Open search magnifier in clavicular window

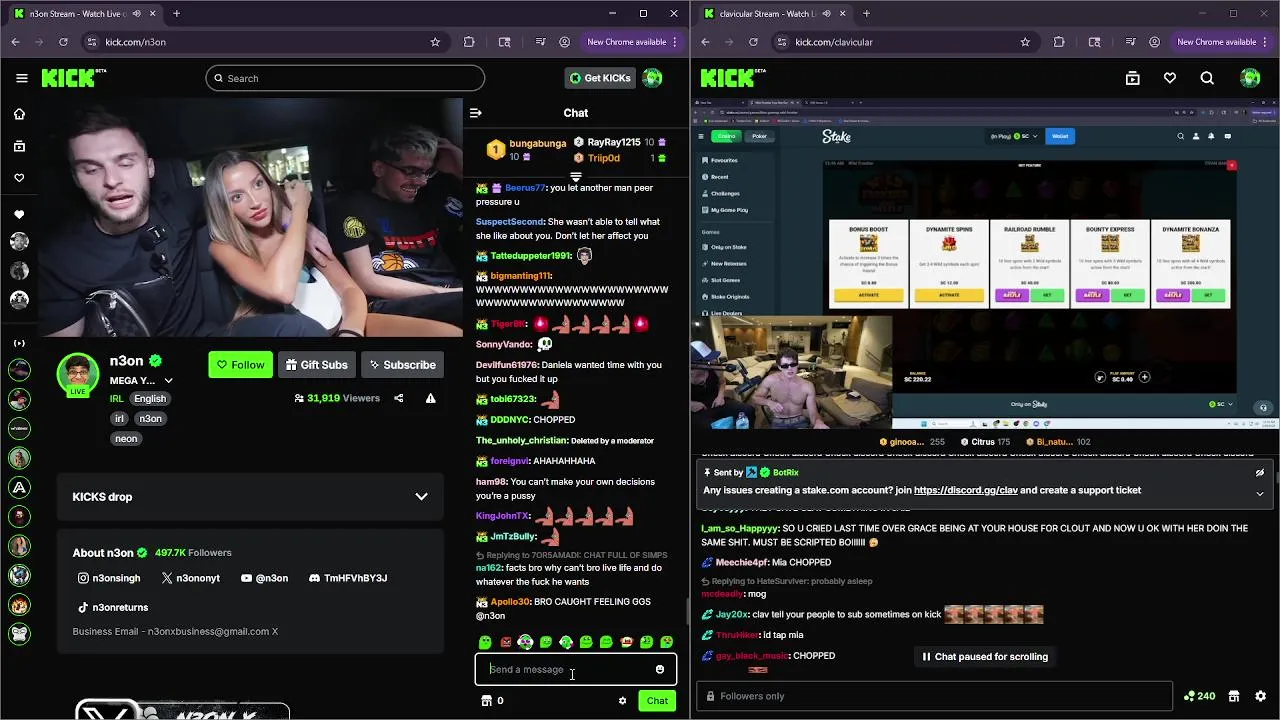coord(1207,78)
